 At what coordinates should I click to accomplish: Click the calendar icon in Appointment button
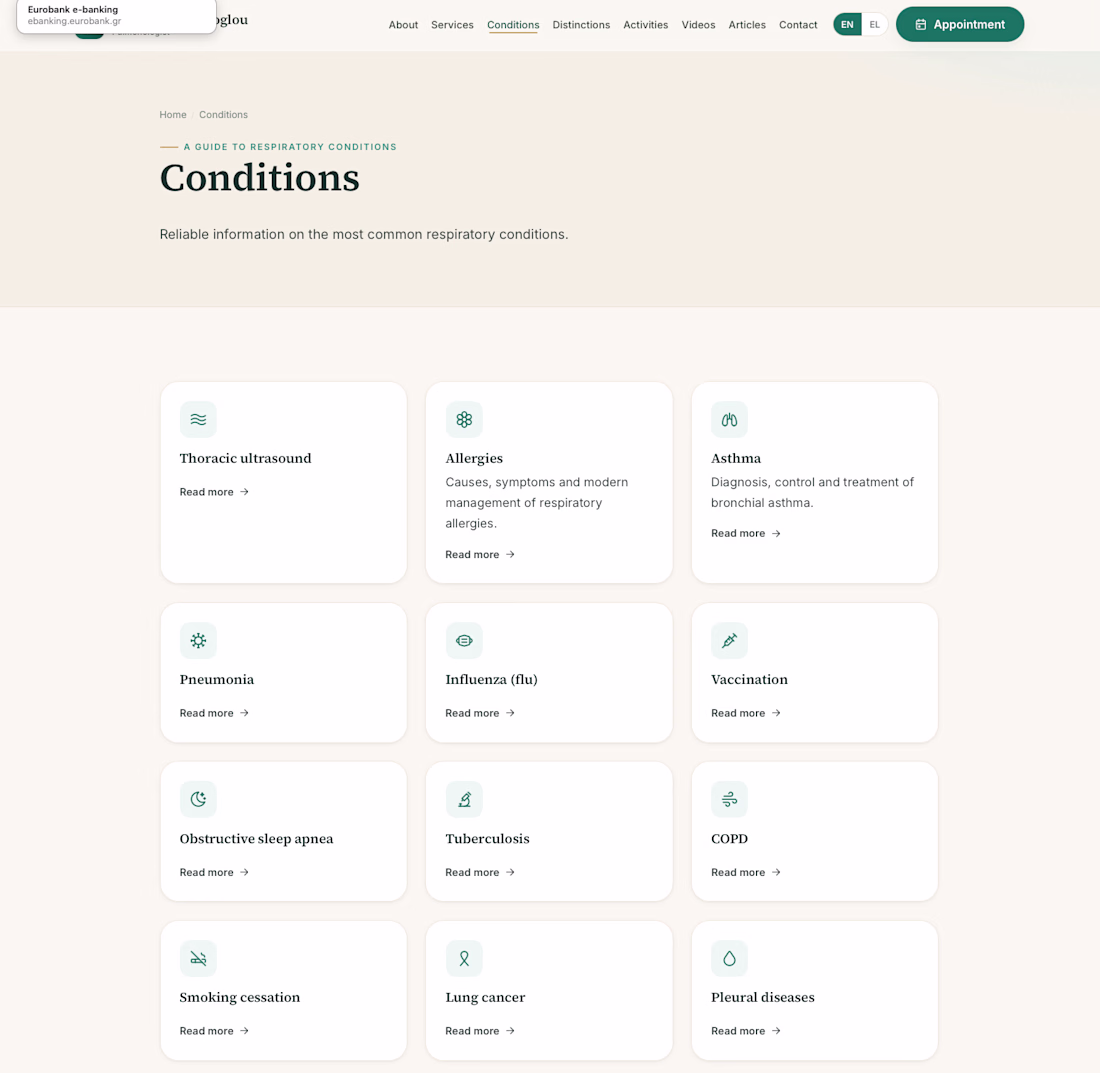coord(920,25)
